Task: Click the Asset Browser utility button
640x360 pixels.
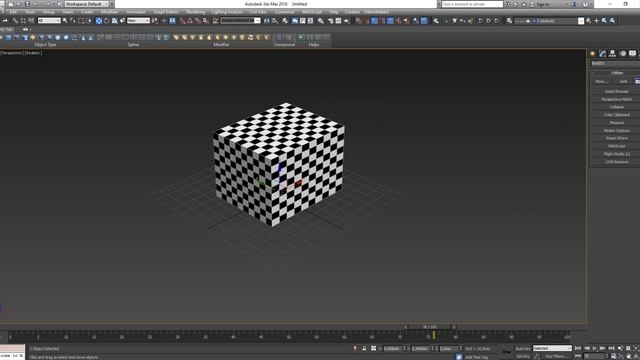Action: pos(616,91)
